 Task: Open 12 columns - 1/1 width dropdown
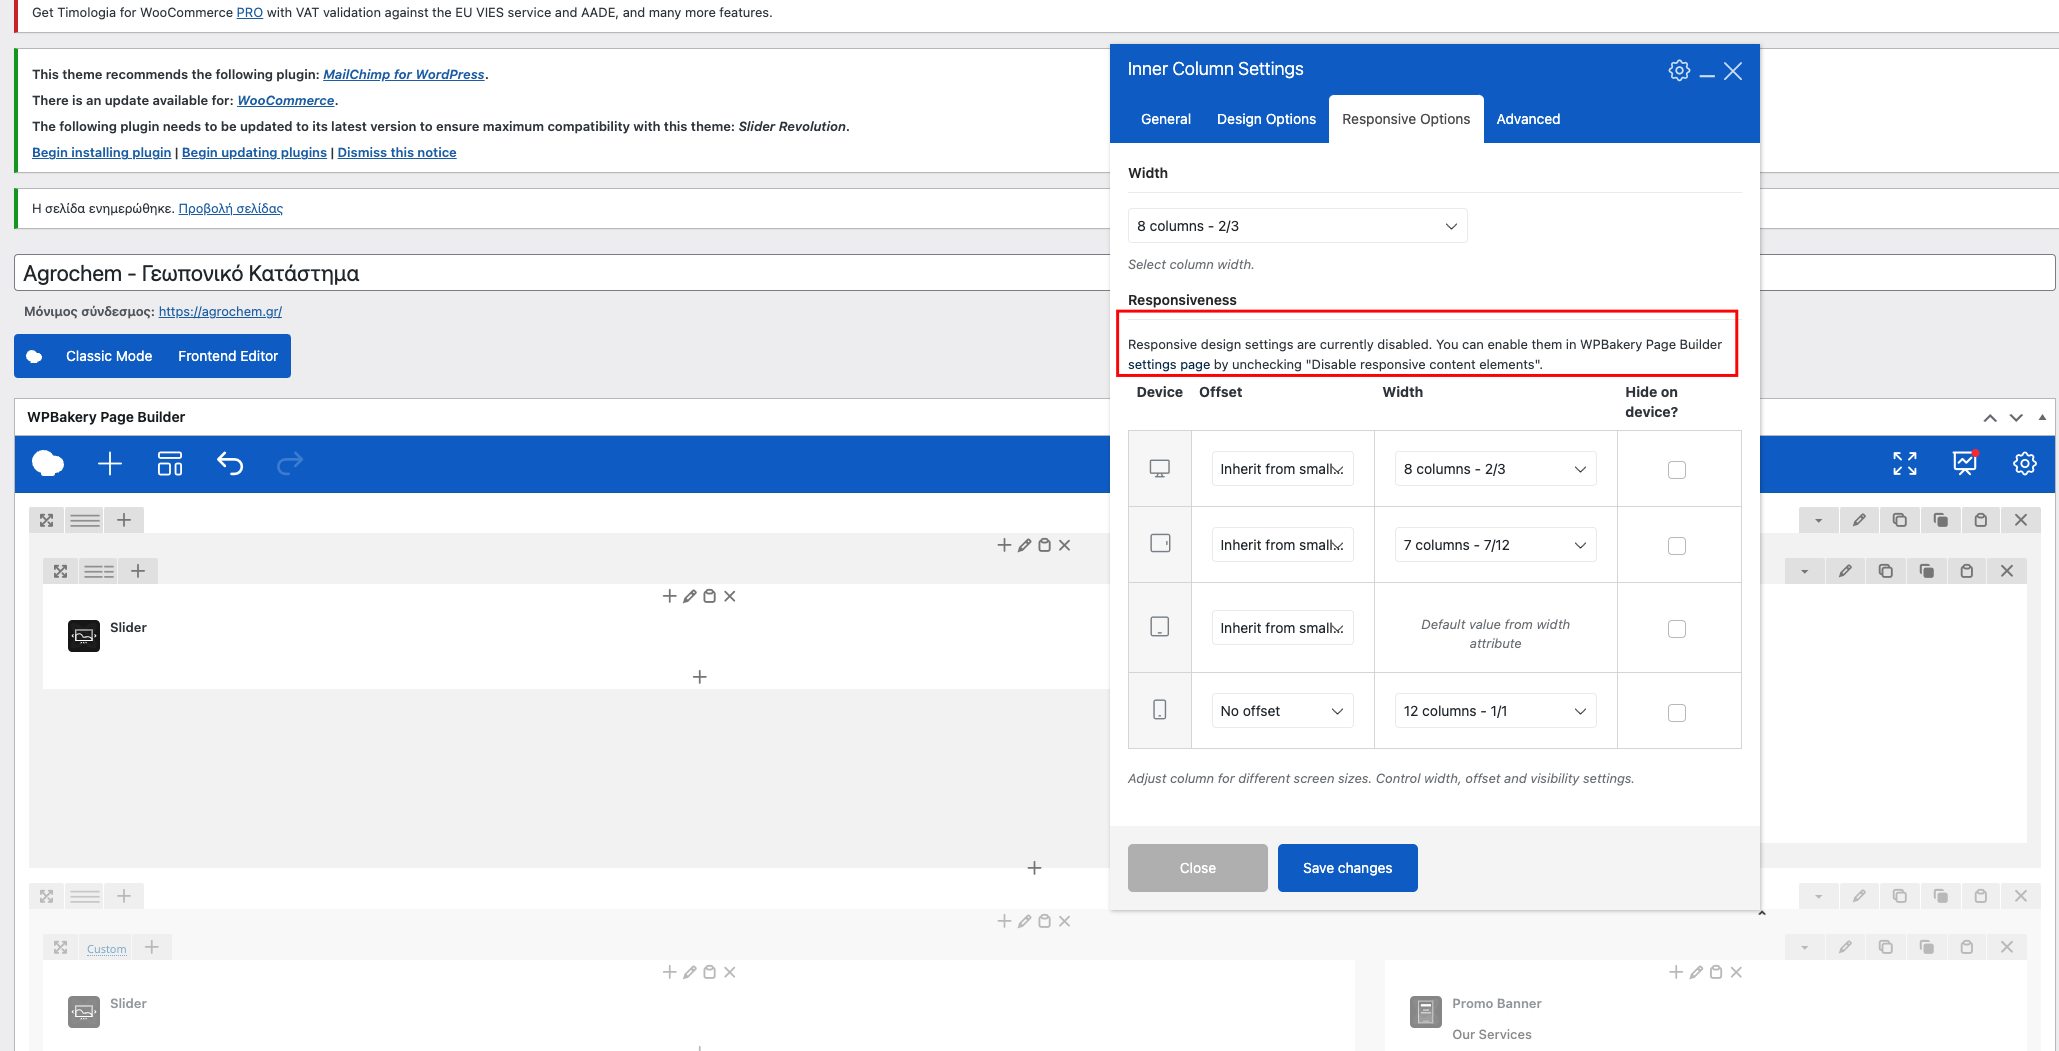click(x=1495, y=711)
